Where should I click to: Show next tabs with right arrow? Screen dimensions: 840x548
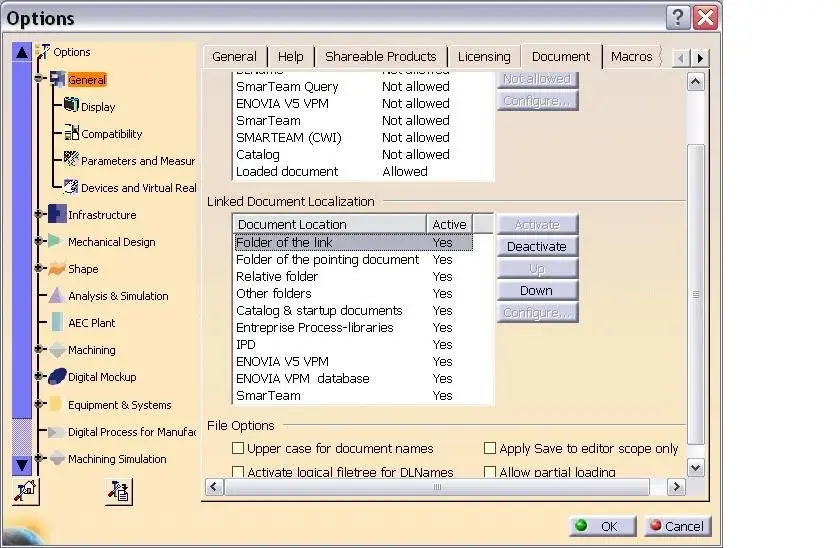pos(700,58)
